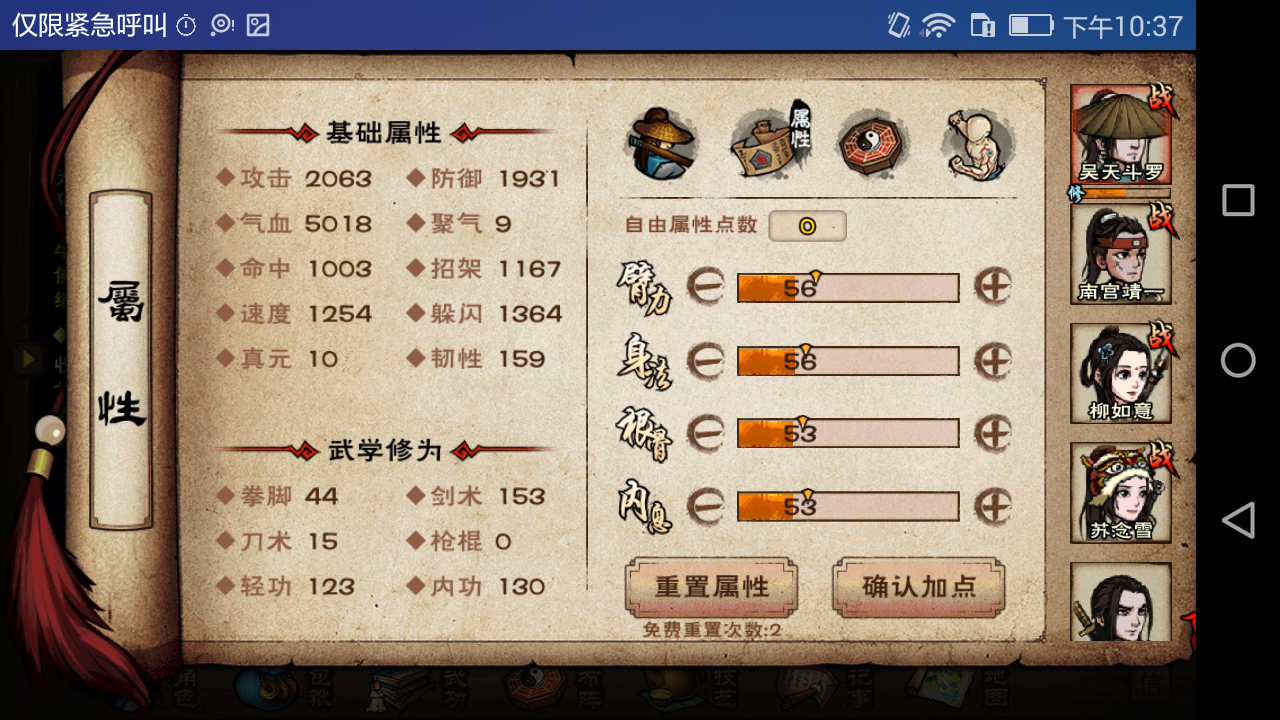The image size is (1280, 720).
Task: Decrease 臂力 with minus button
Action: pyautogui.click(x=705, y=287)
